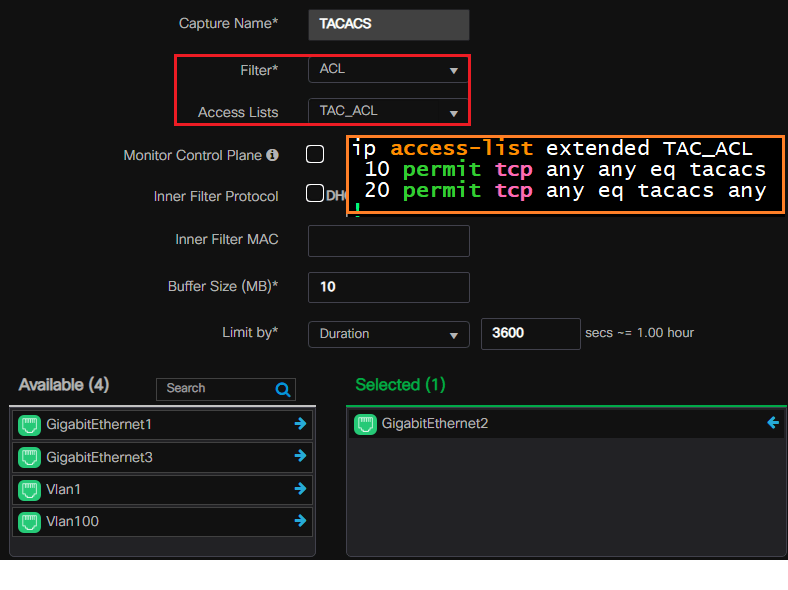Toggle the Inner Filter Protocol checkbox

[315, 194]
